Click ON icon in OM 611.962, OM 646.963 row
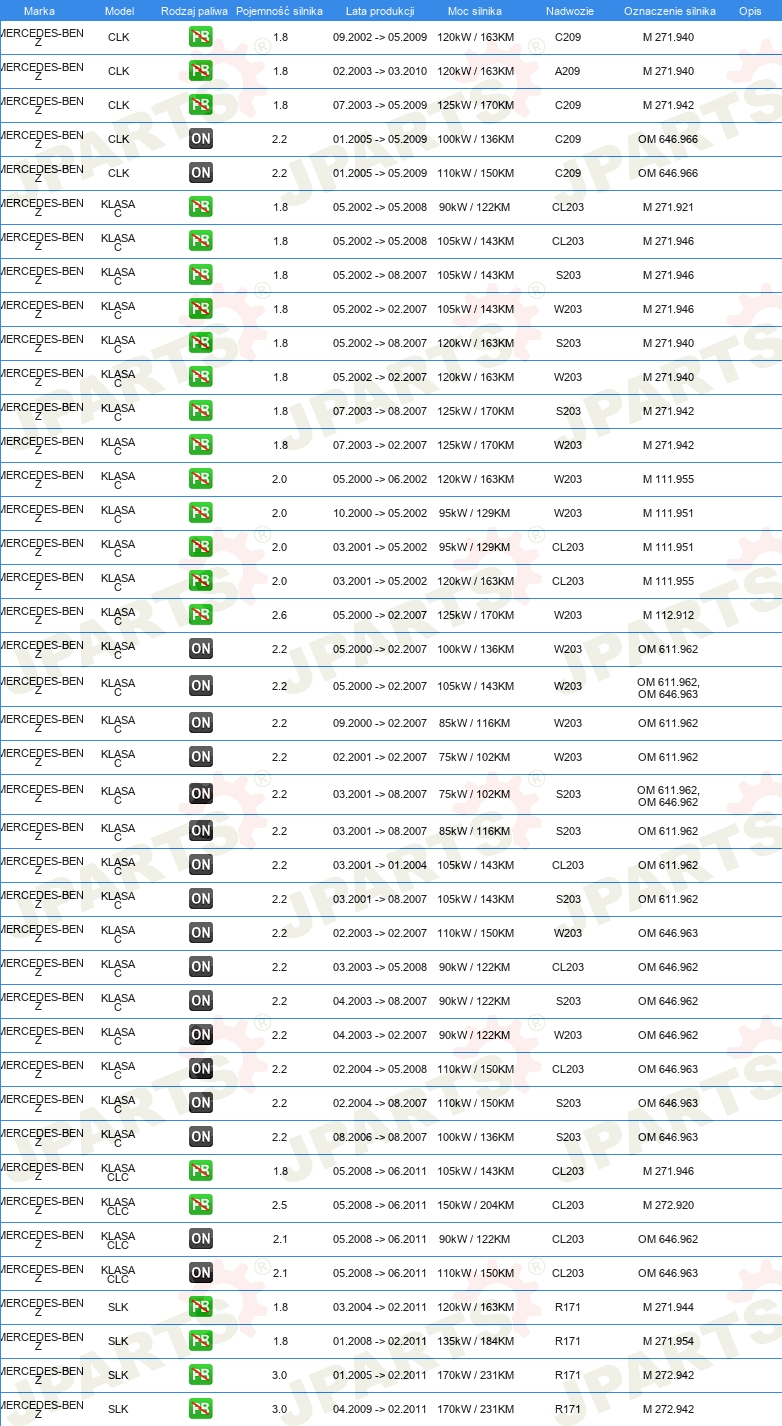The height and width of the screenshot is (1426, 782). pyautogui.click(x=201, y=686)
